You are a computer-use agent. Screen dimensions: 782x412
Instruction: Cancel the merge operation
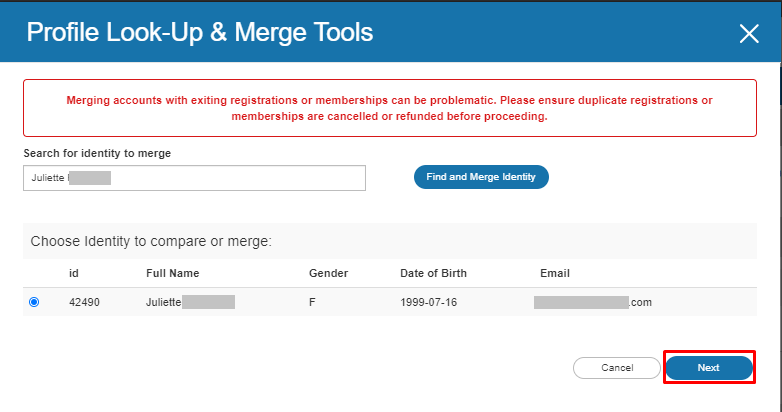tap(617, 368)
